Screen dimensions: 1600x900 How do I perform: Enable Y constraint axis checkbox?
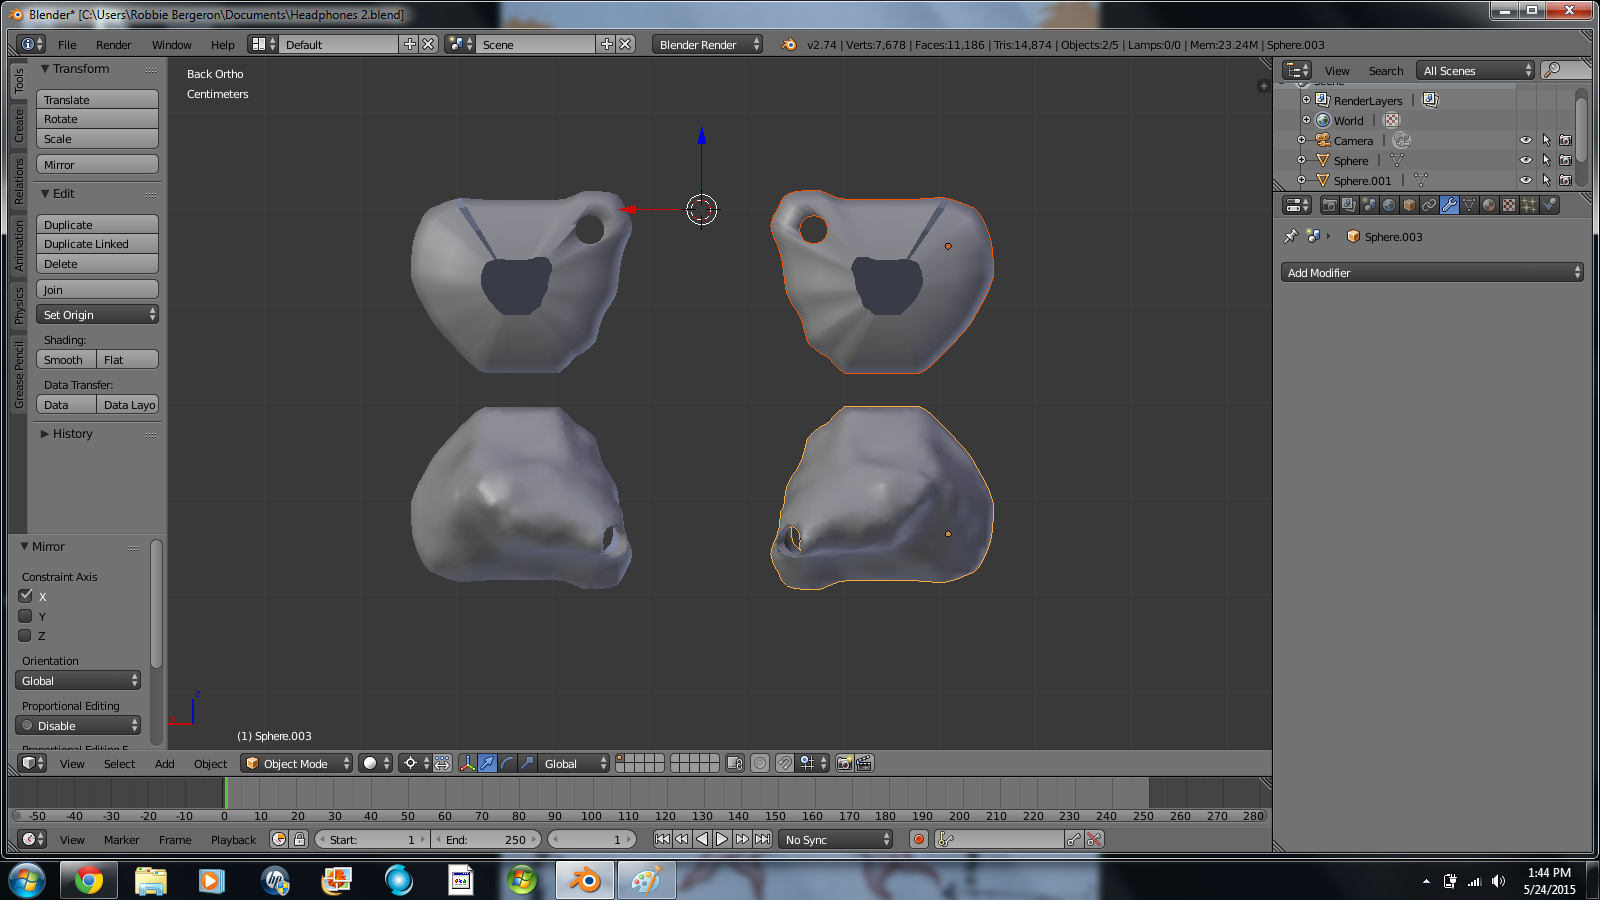[26, 616]
